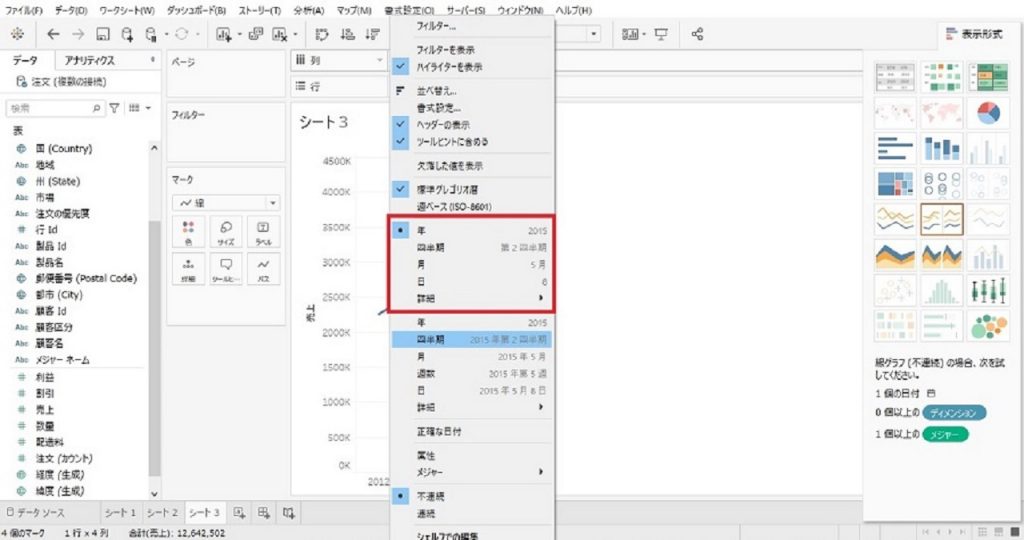Click the presentation mode icon
Viewport: 1024px width, 540px height.
pyautogui.click(x=661, y=34)
